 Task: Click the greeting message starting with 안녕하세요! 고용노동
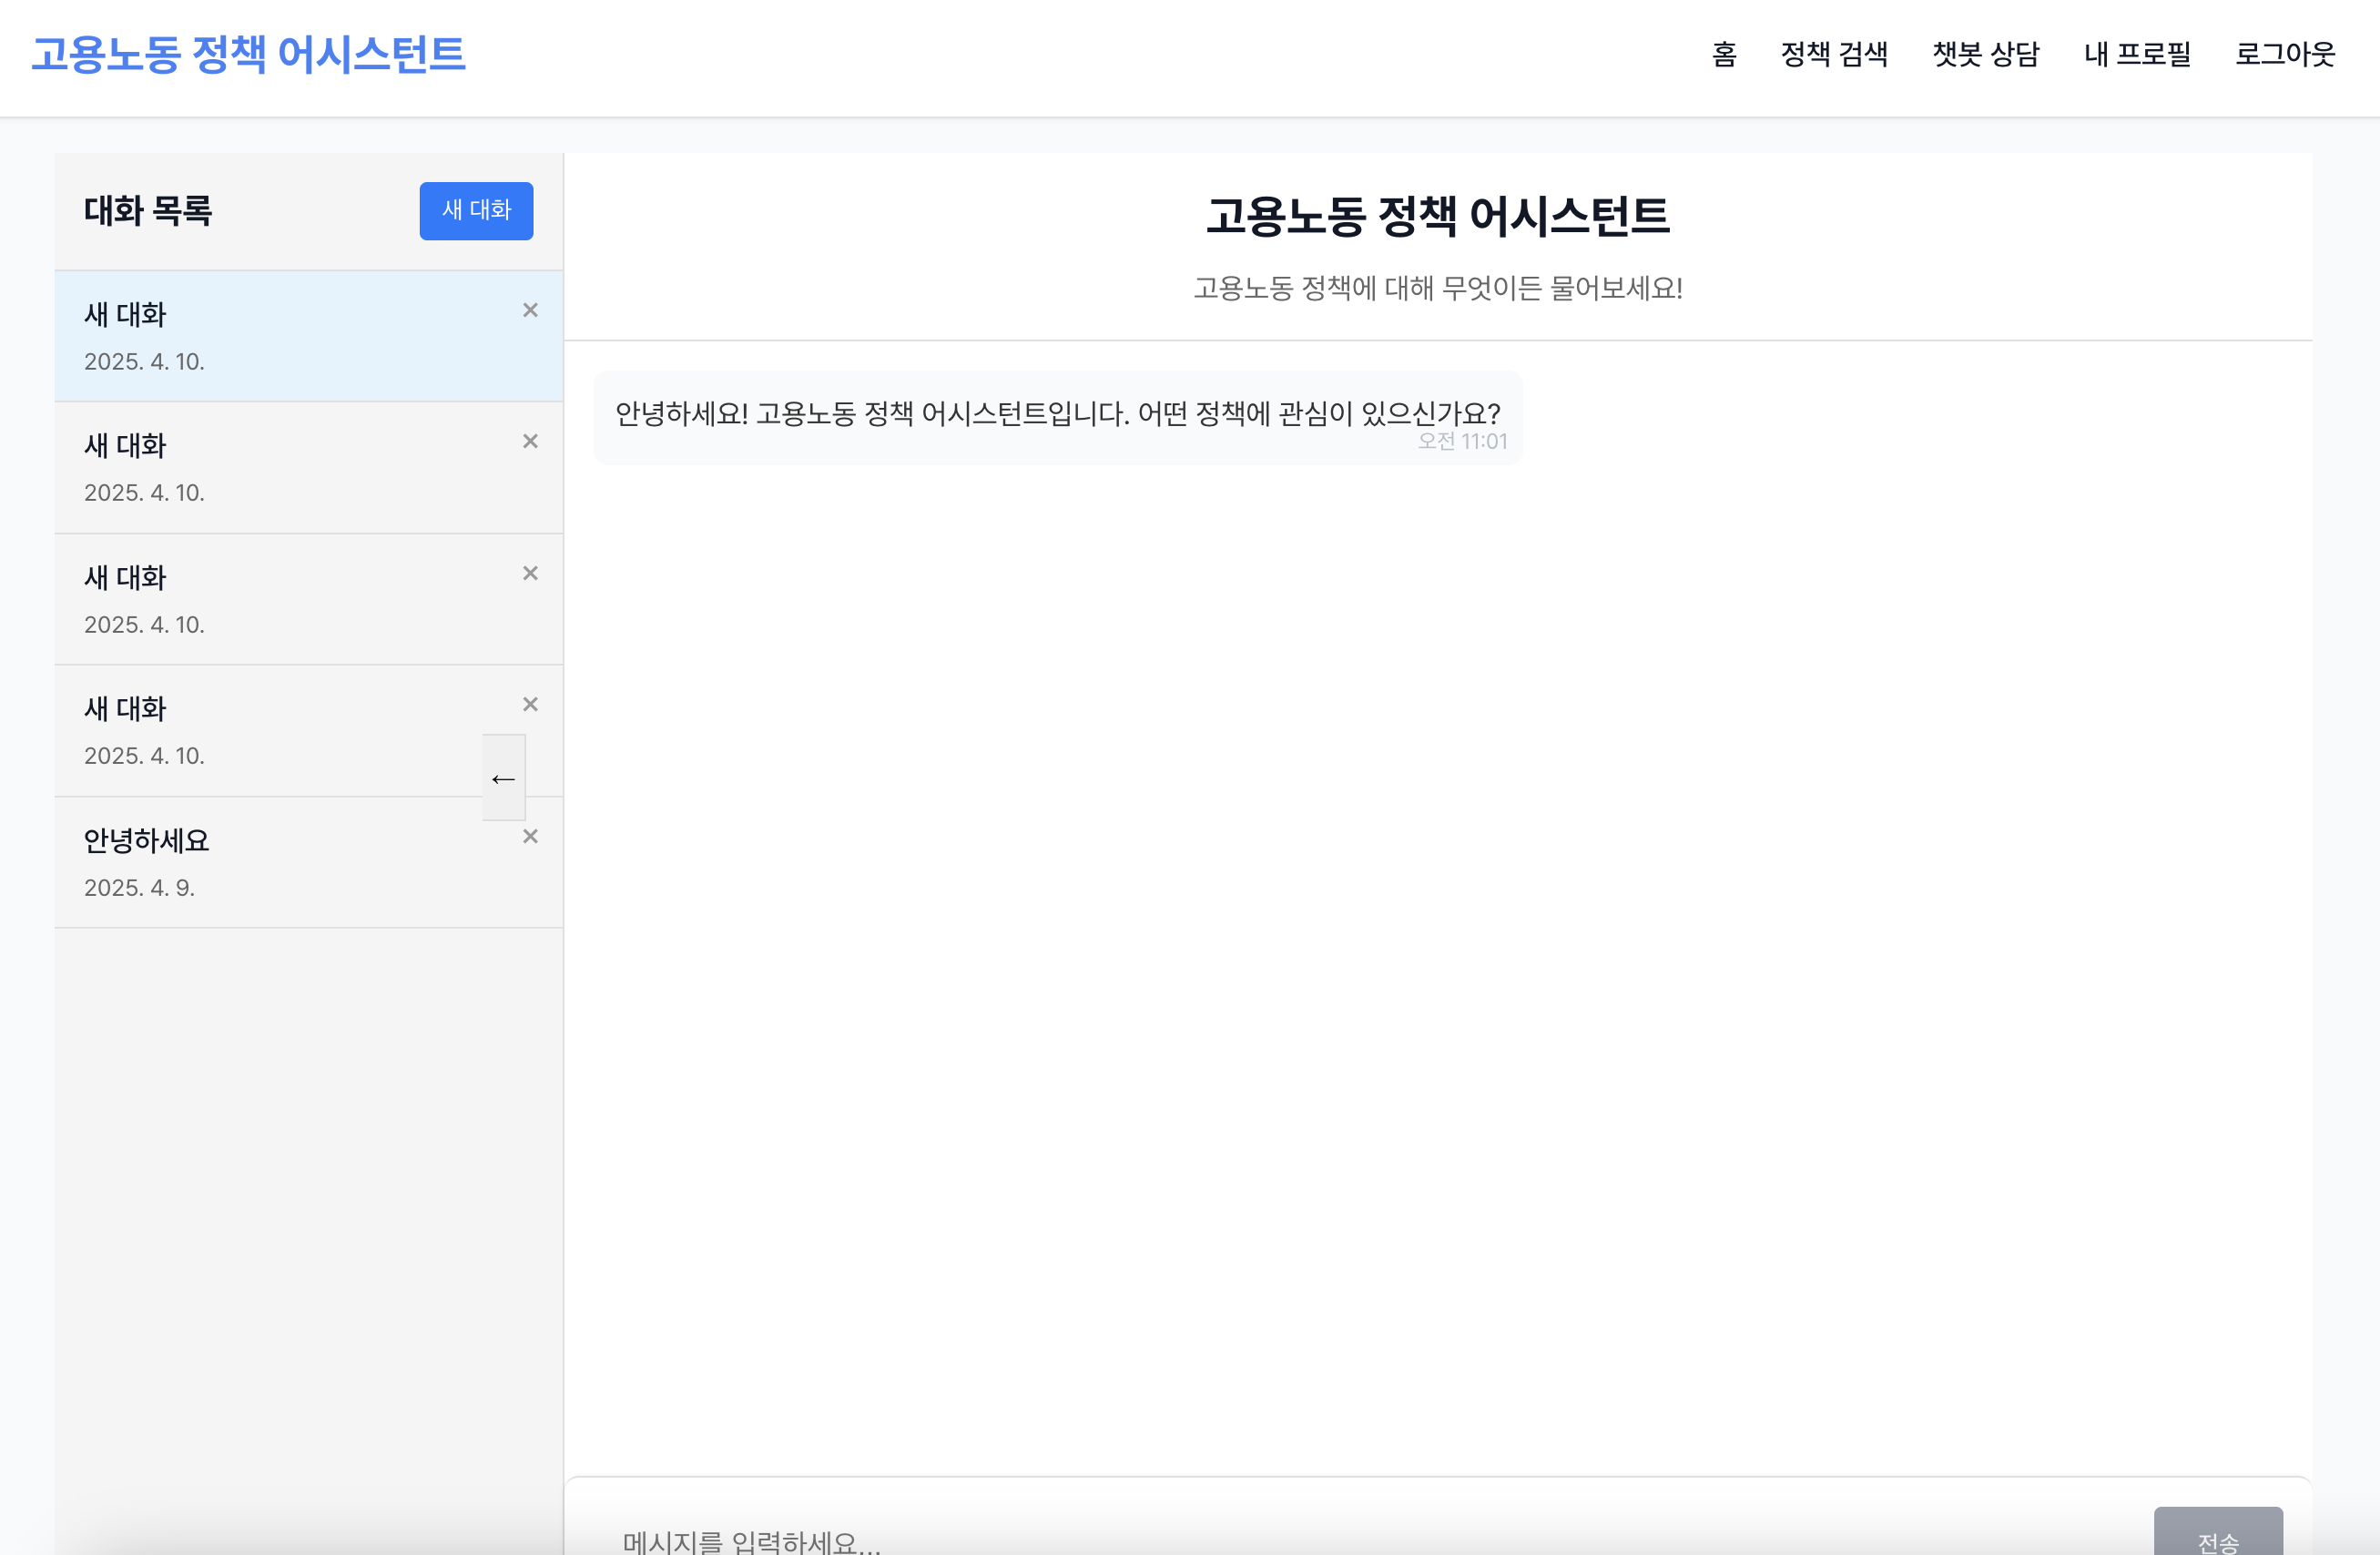tap(1057, 418)
